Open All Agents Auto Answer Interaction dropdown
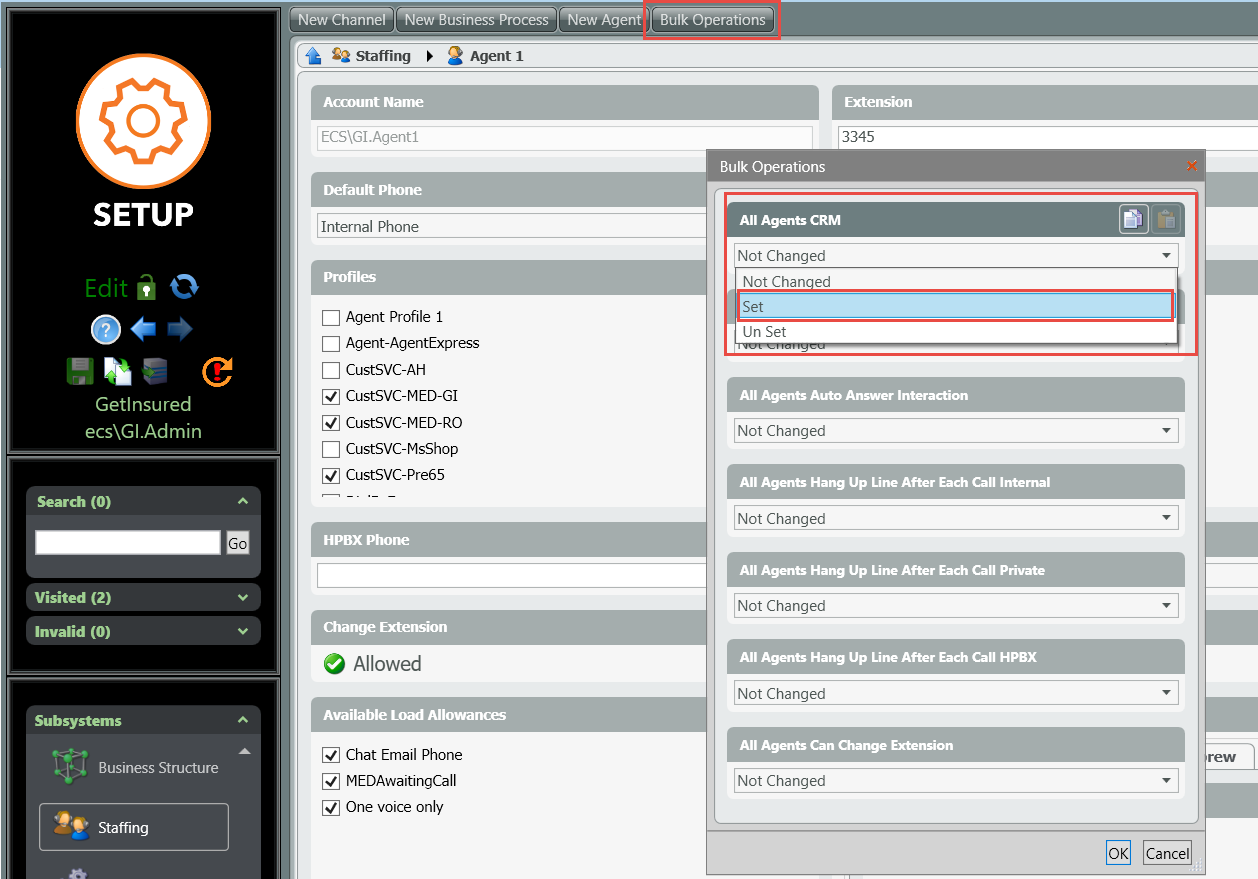The width and height of the screenshot is (1258, 879). 955,431
